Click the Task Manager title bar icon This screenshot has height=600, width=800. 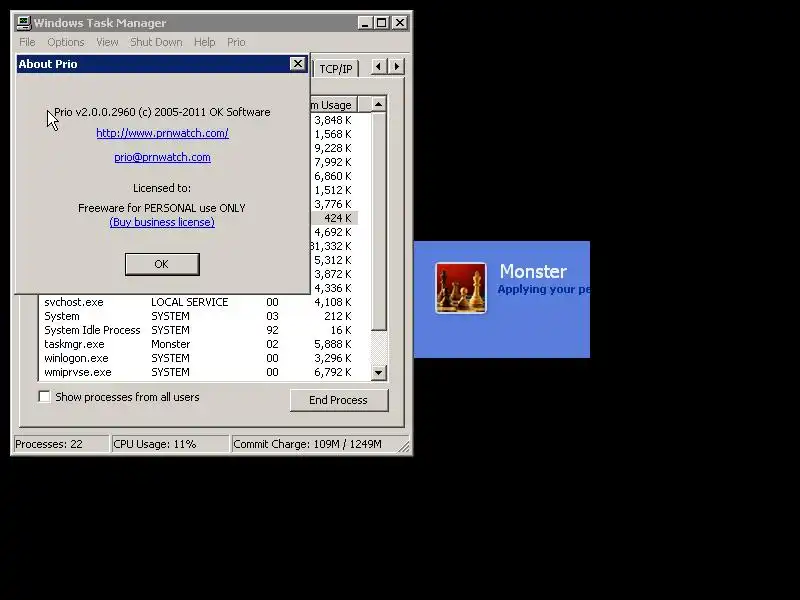23,23
